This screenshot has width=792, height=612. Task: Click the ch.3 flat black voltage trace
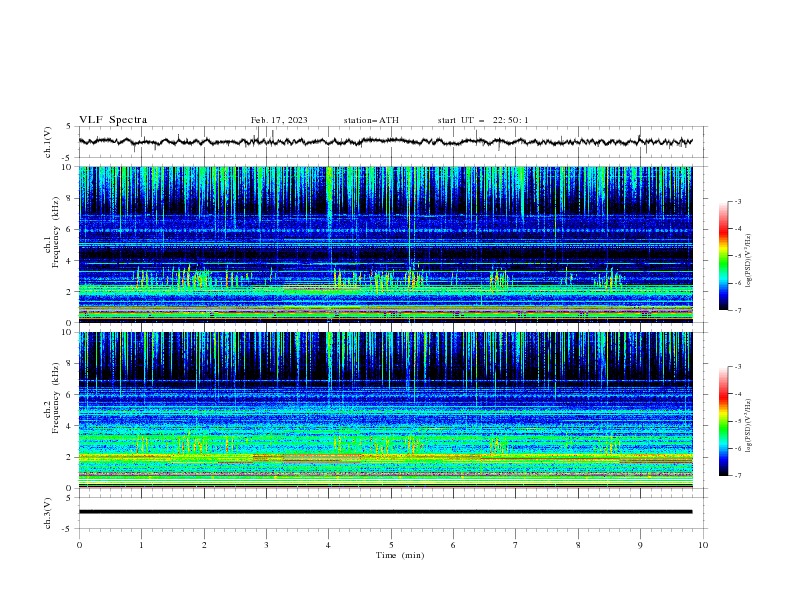[x=385, y=512]
